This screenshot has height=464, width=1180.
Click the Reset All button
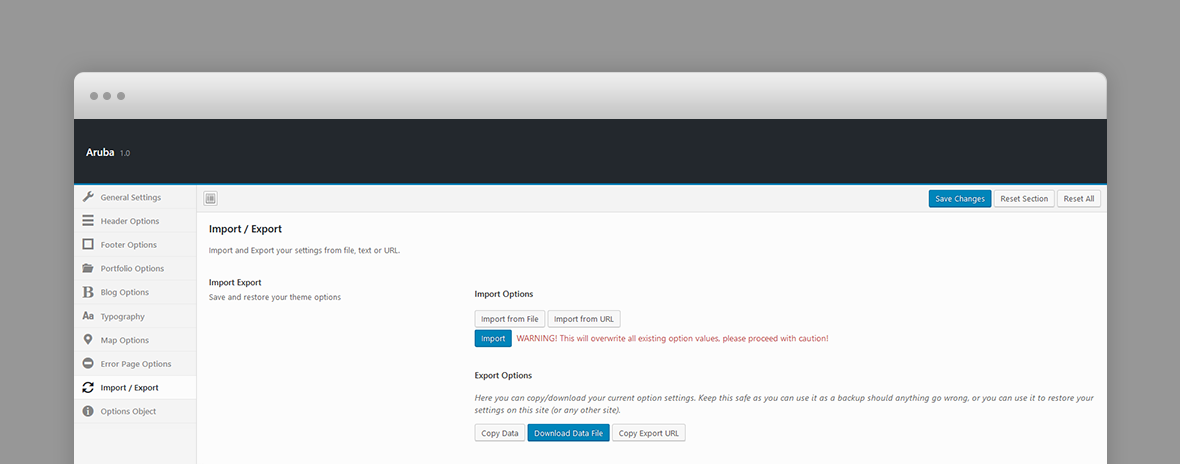tap(1078, 199)
